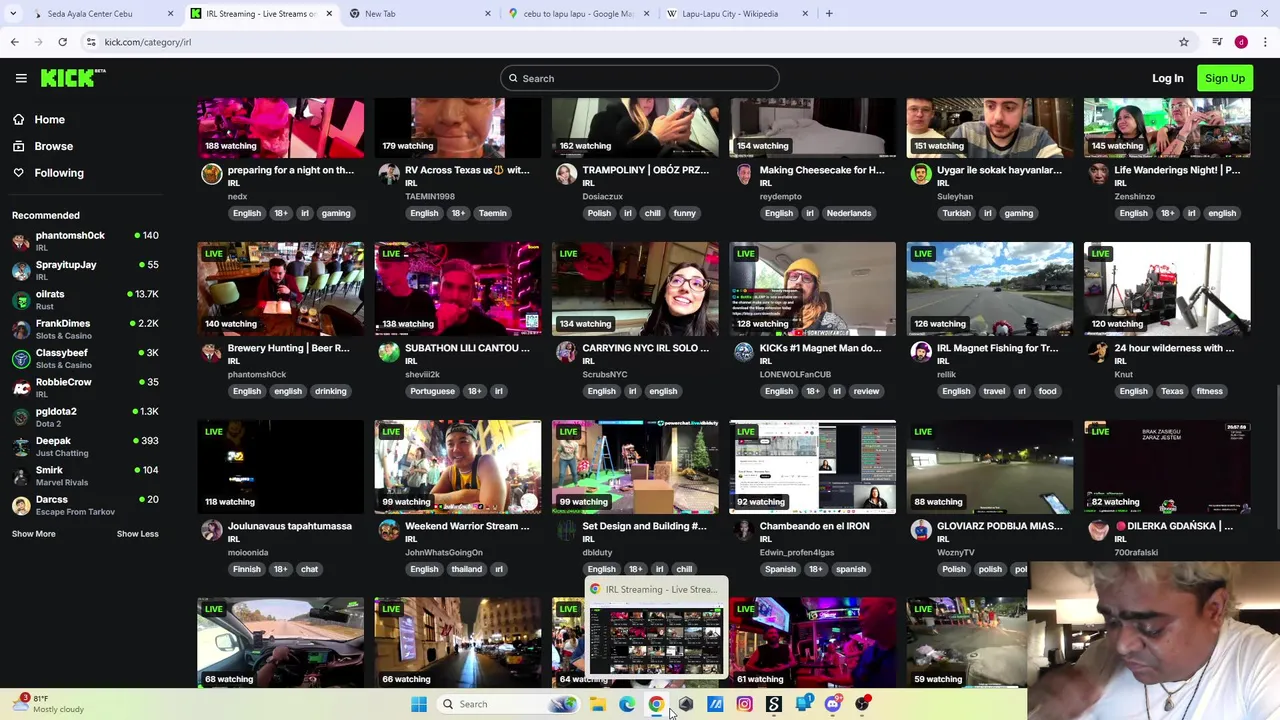Switch to the Lapu-Lapu City Wikipedia tab
Viewport: 1280px width, 720px height.
click(x=738, y=14)
